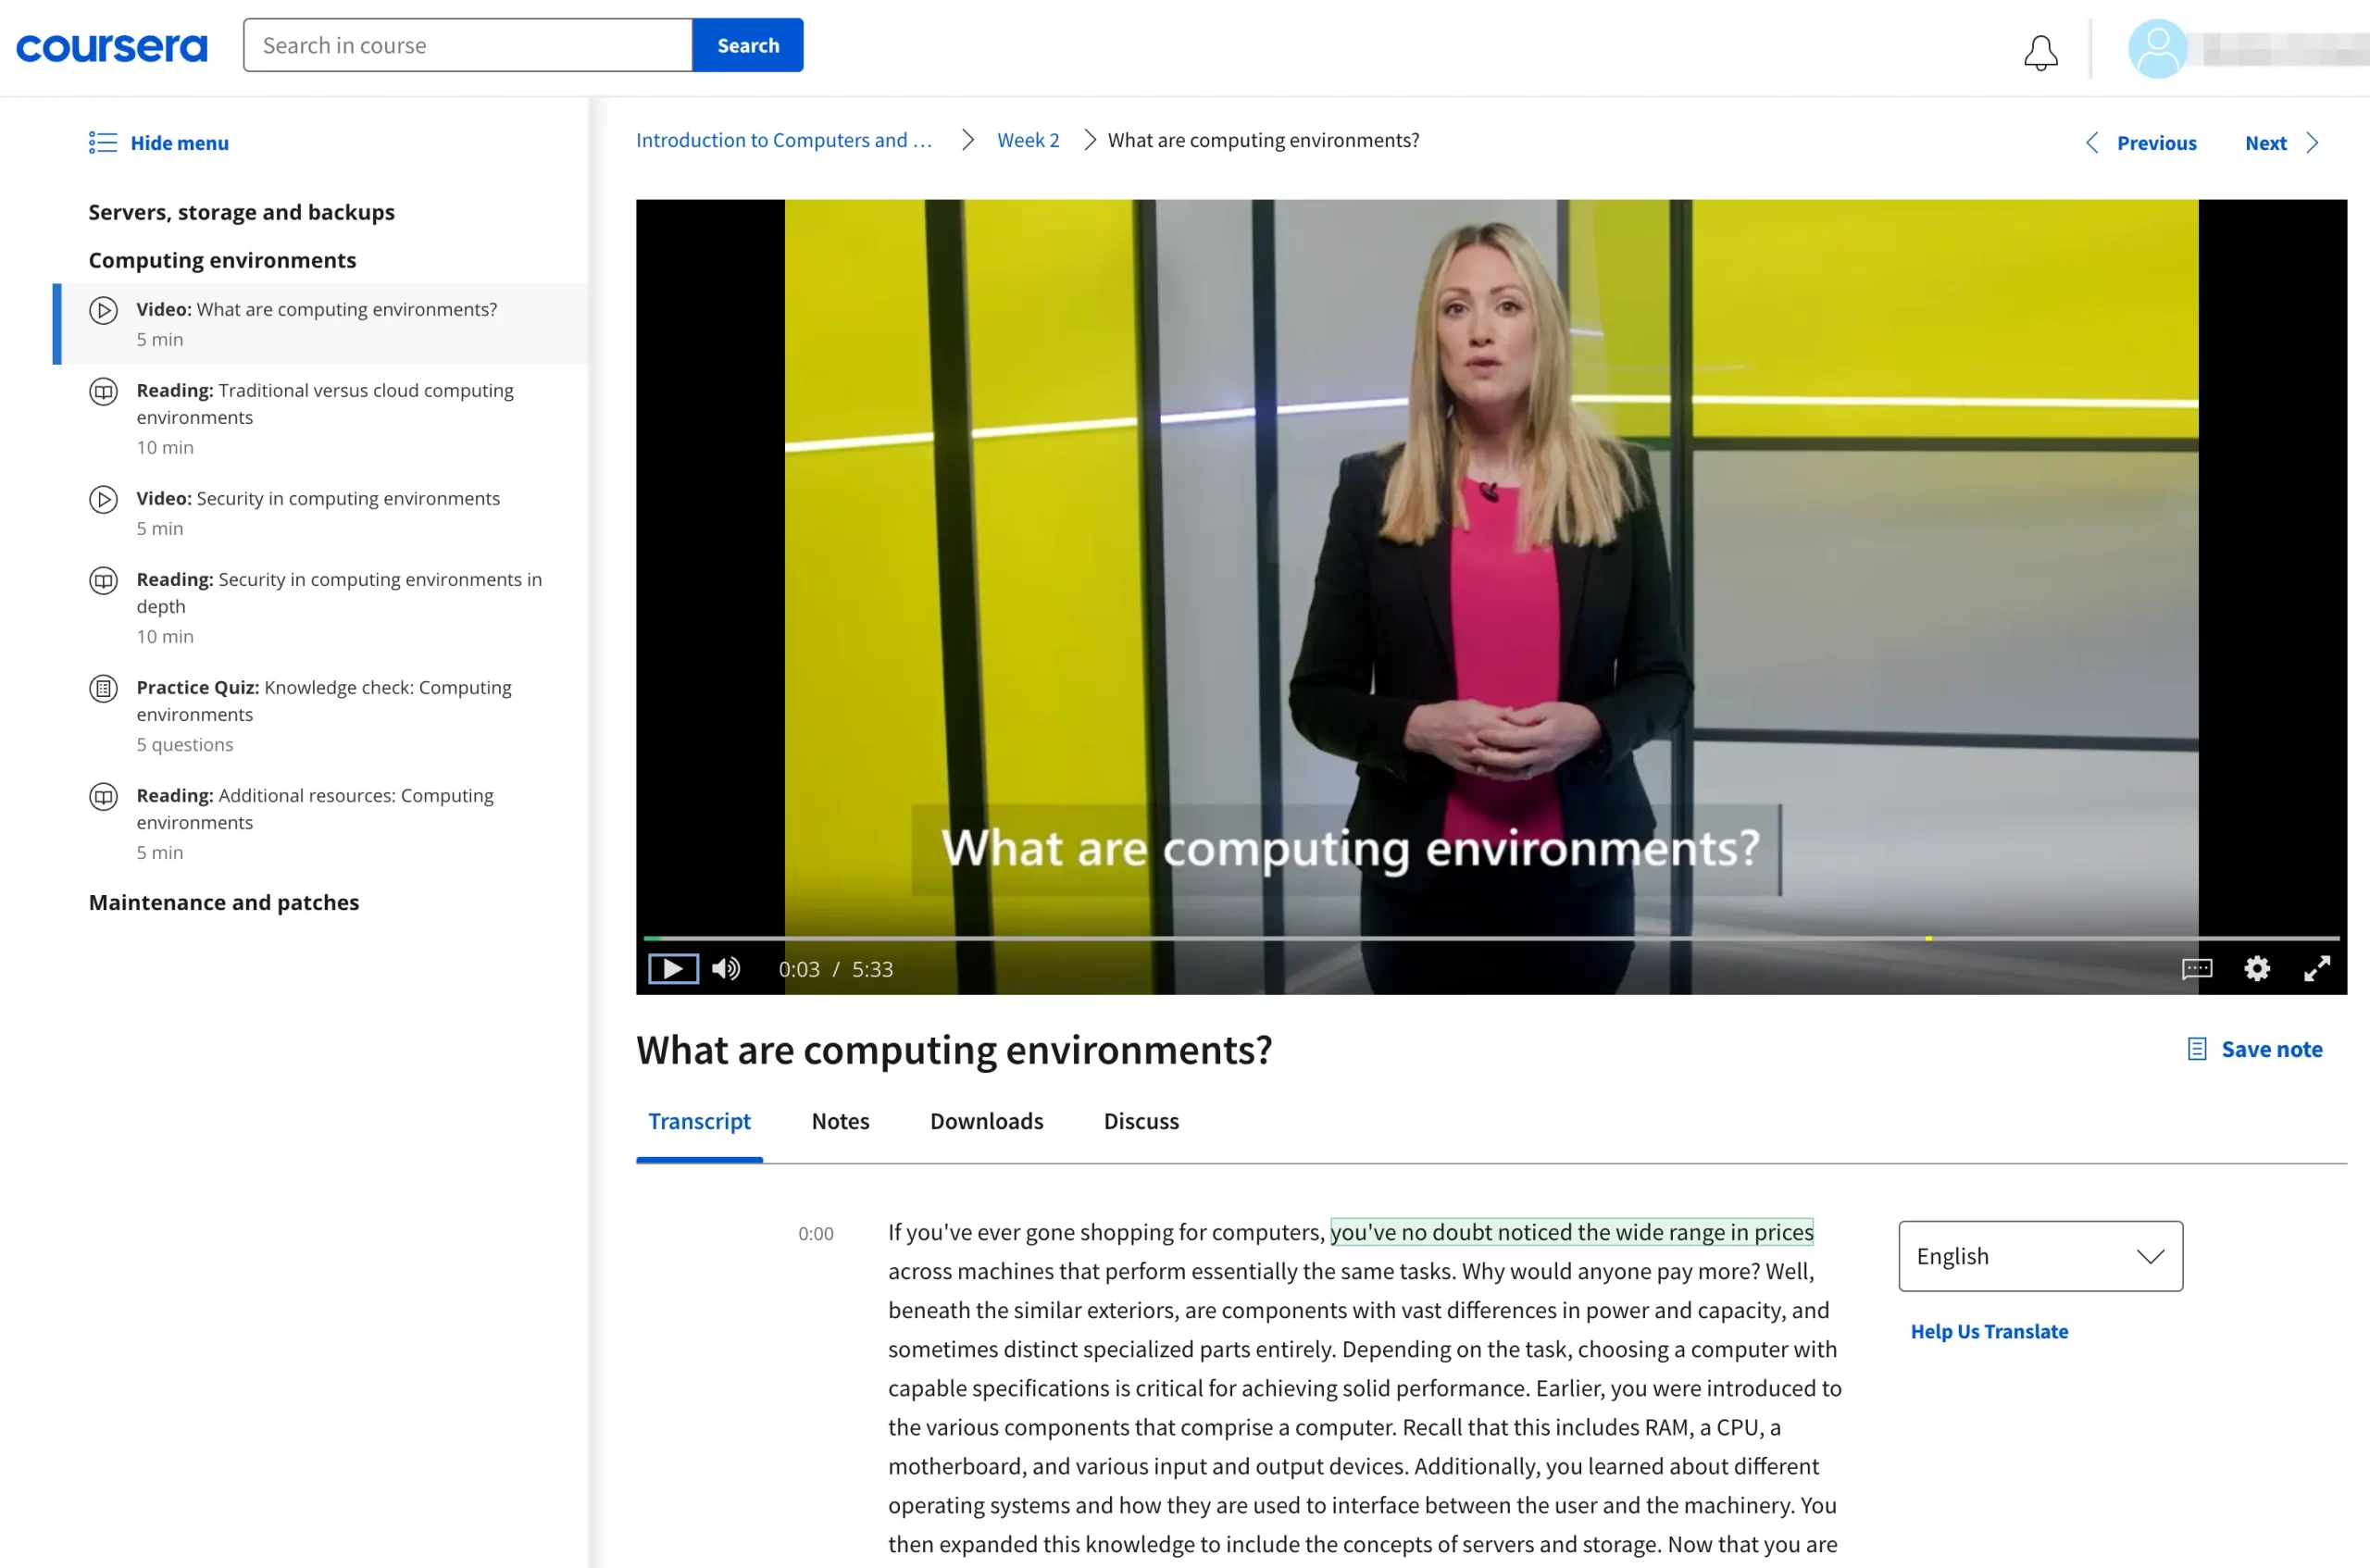
Task: Click the video settings gear icon
Action: (2257, 968)
